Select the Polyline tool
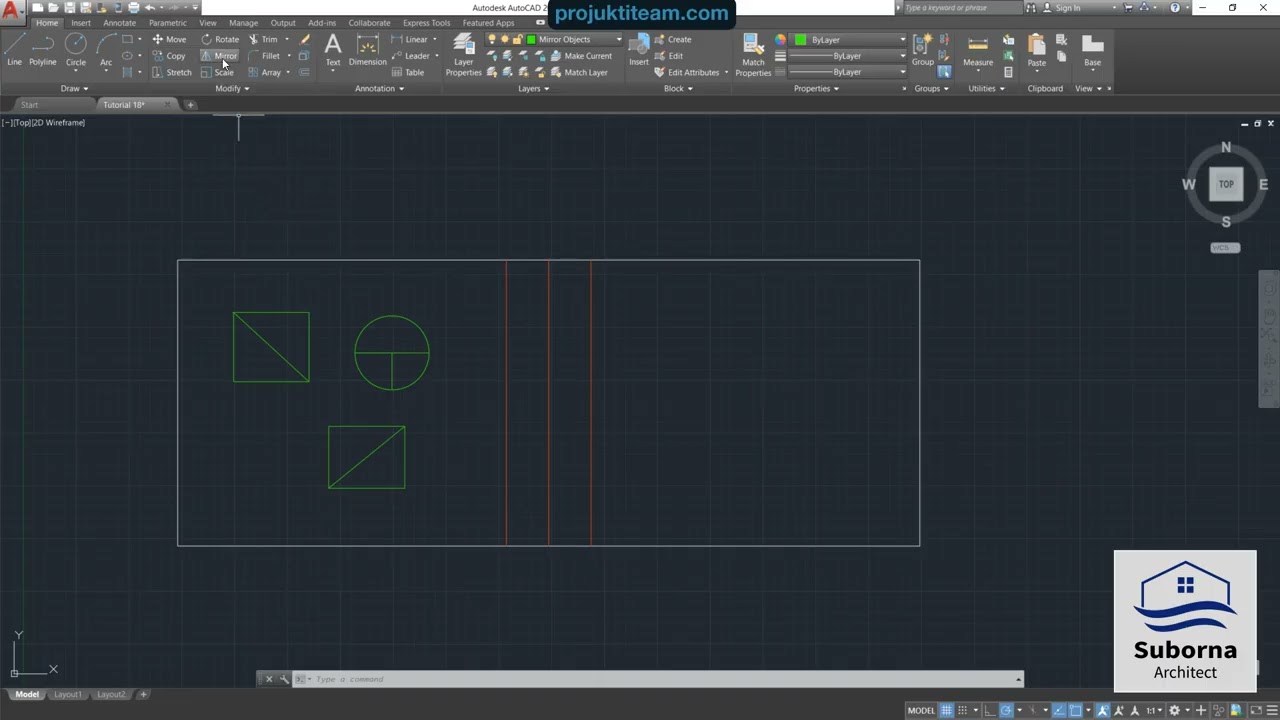1280x720 pixels. point(43,48)
